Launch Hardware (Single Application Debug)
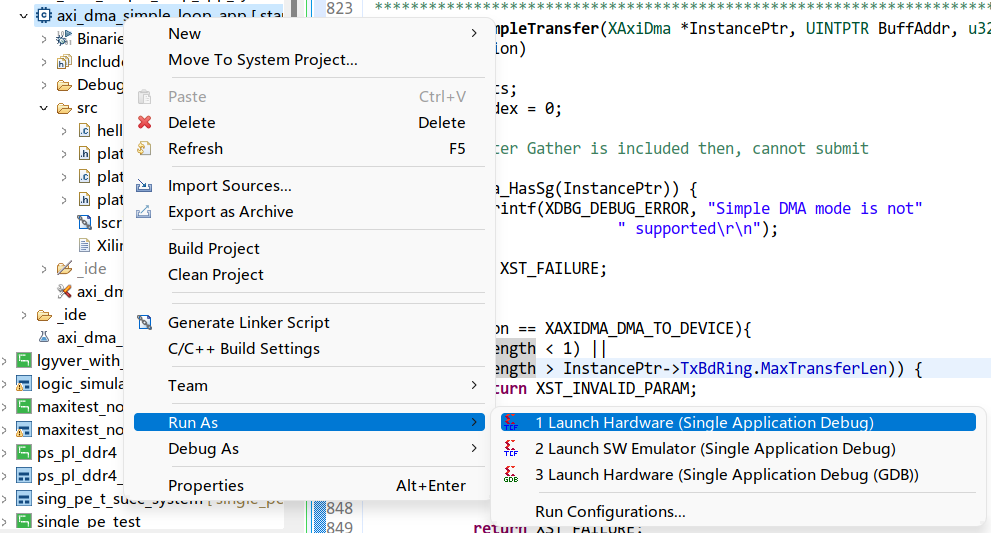The height and width of the screenshot is (533, 991). point(738,422)
